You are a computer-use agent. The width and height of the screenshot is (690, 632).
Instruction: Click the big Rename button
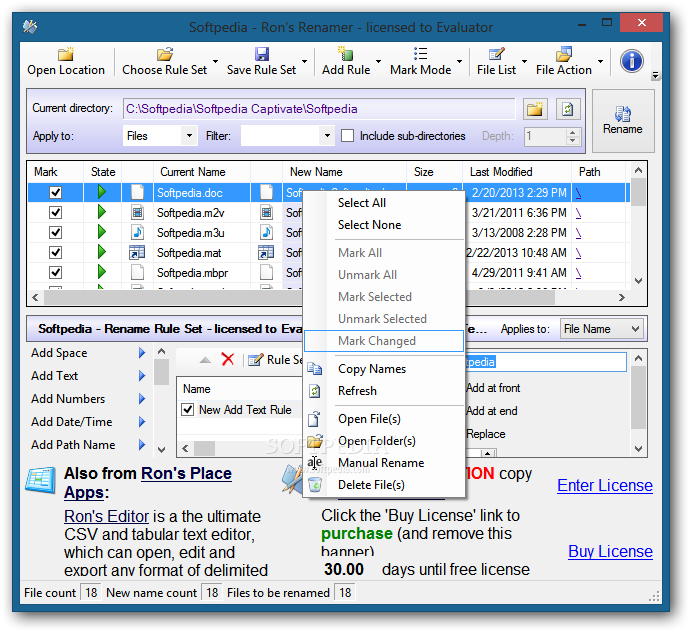pyautogui.click(x=623, y=121)
